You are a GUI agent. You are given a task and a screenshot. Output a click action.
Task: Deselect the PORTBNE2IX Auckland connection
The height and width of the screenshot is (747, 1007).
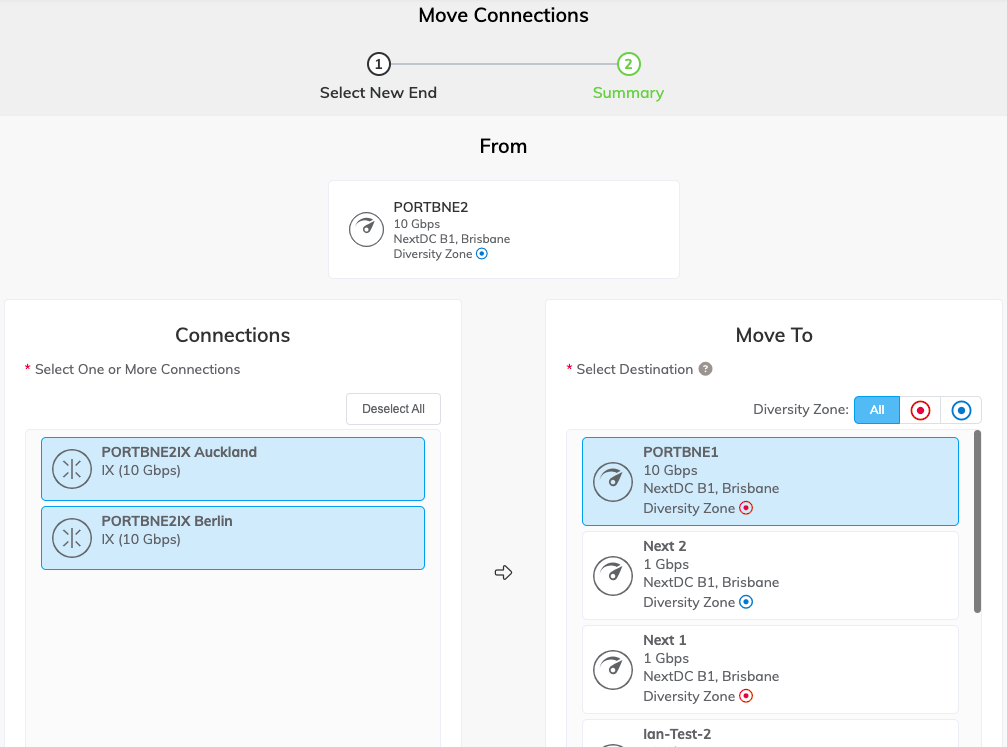coord(232,467)
